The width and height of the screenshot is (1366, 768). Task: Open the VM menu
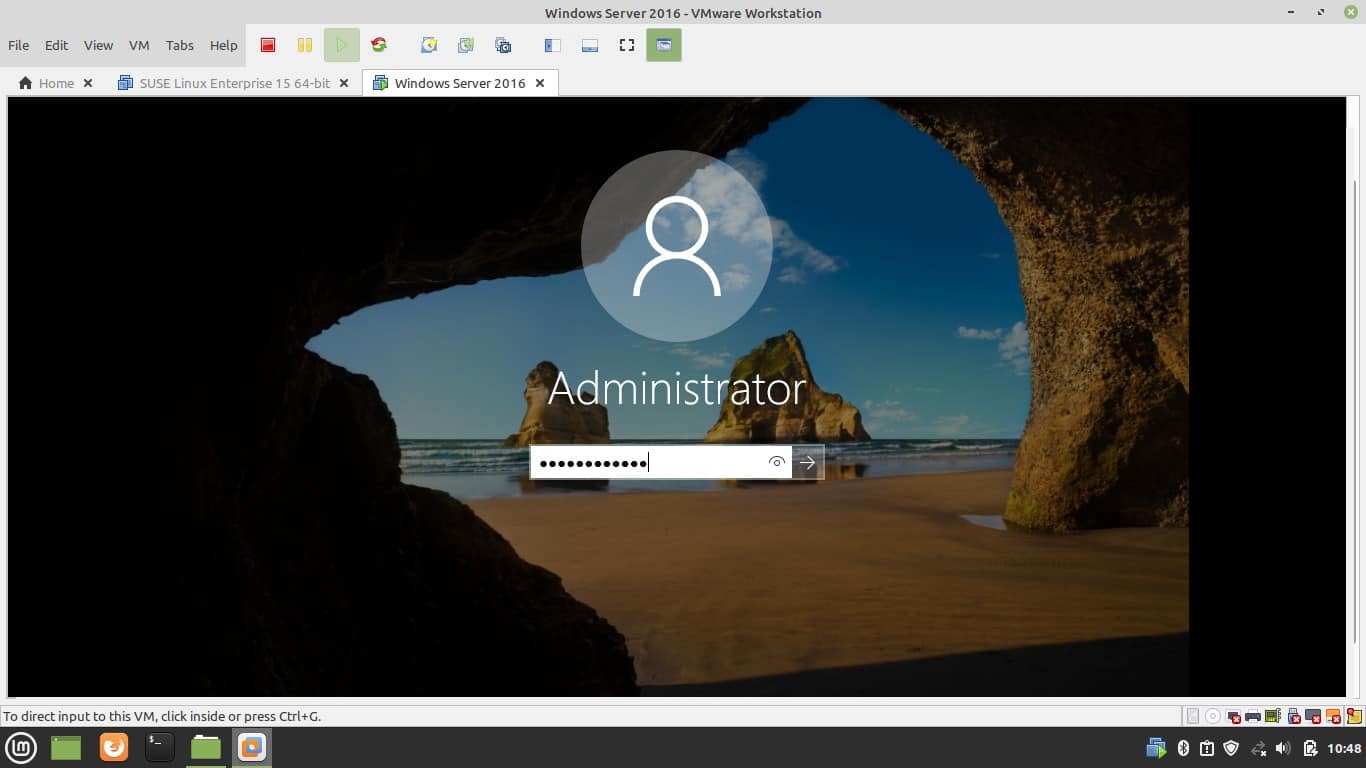(139, 45)
